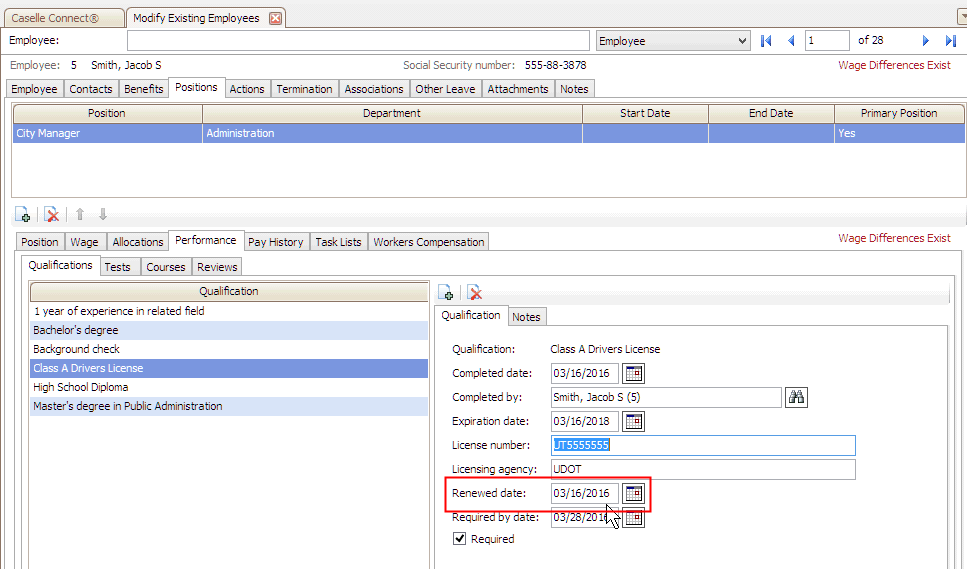
Task: Open the Employee search type dropdown
Action: [741, 41]
